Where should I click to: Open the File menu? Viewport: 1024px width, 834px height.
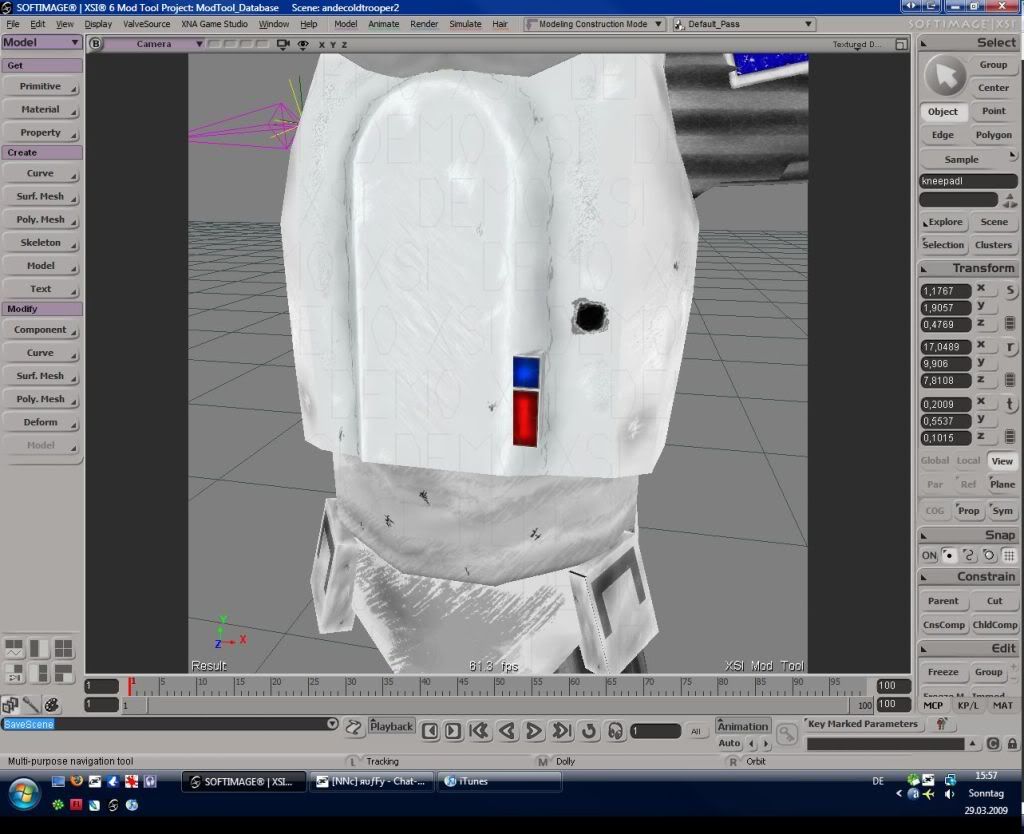pos(13,24)
